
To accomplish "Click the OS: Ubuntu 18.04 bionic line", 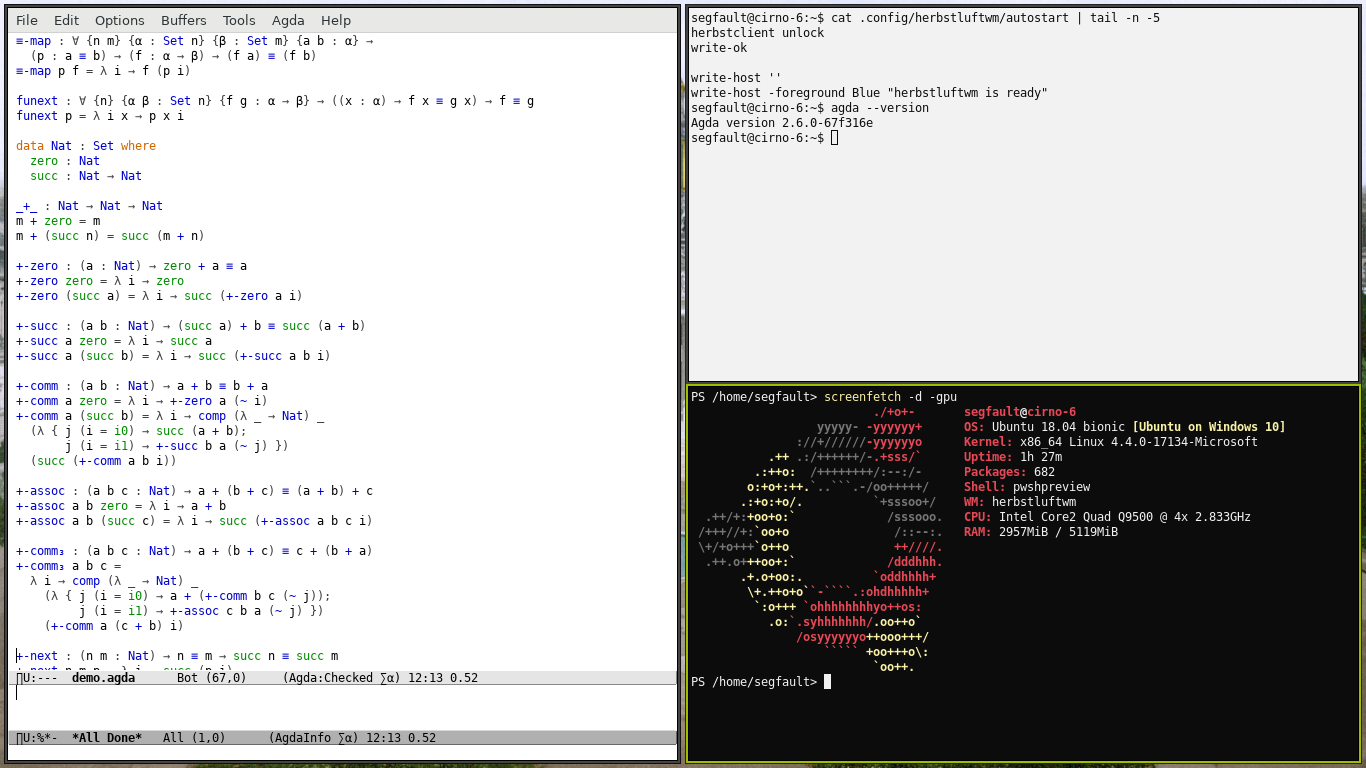I will coord(1125,427).
